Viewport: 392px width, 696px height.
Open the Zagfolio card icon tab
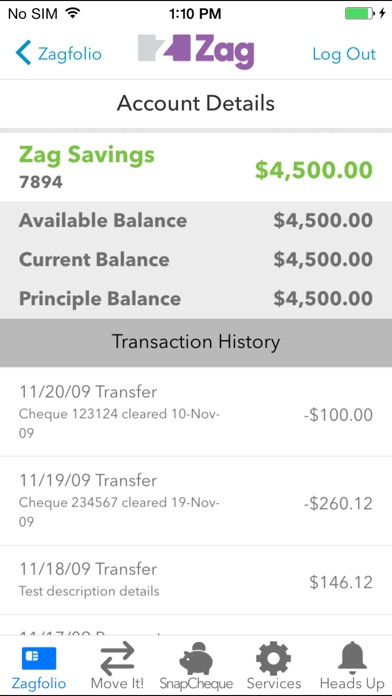(x=39, y=658)
